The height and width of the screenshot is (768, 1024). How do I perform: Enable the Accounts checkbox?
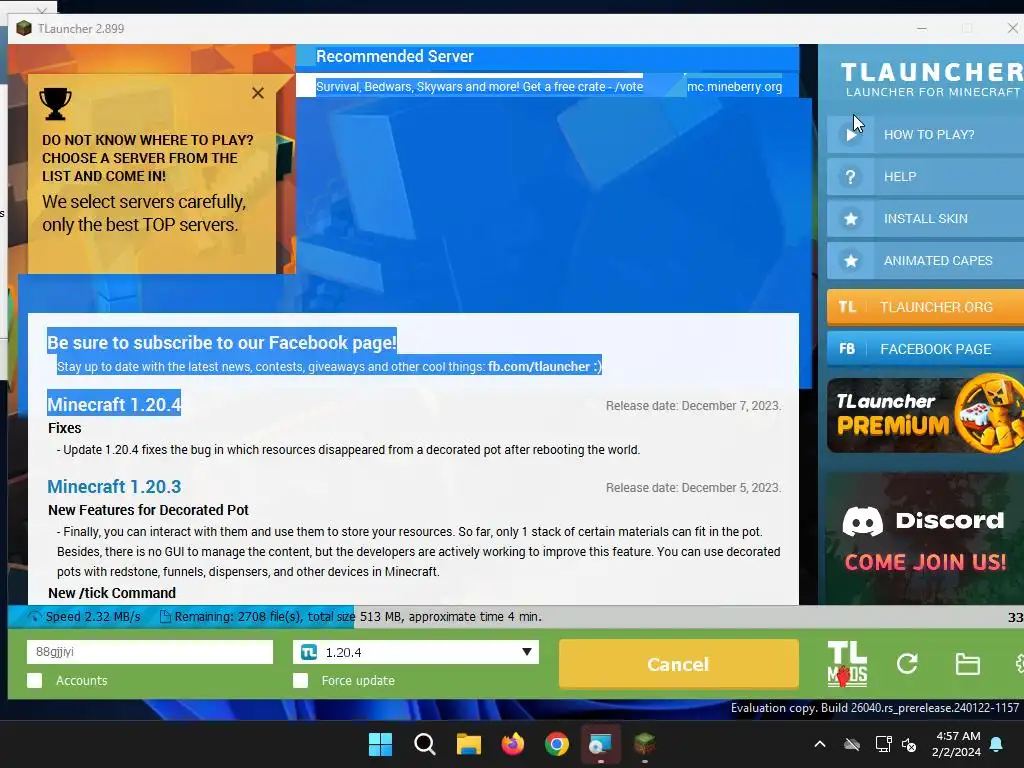click(x=35, y=680)
